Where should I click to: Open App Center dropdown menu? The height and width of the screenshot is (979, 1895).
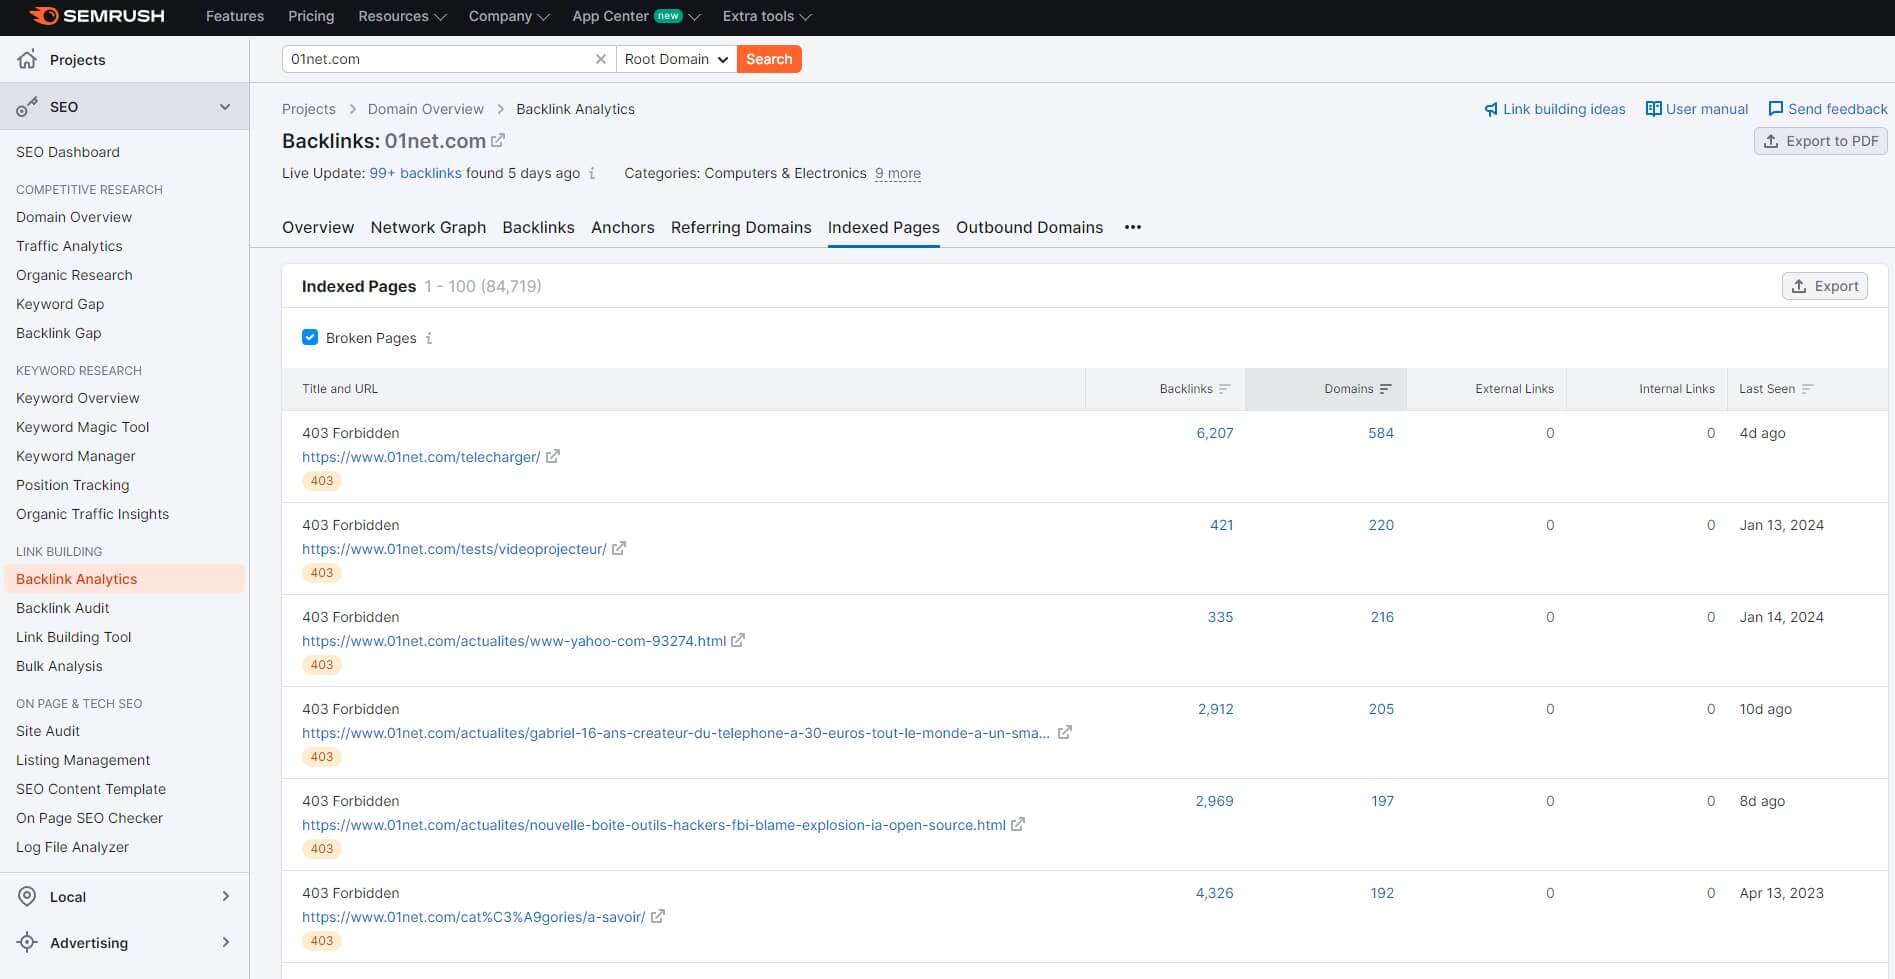tap(636, 16)
